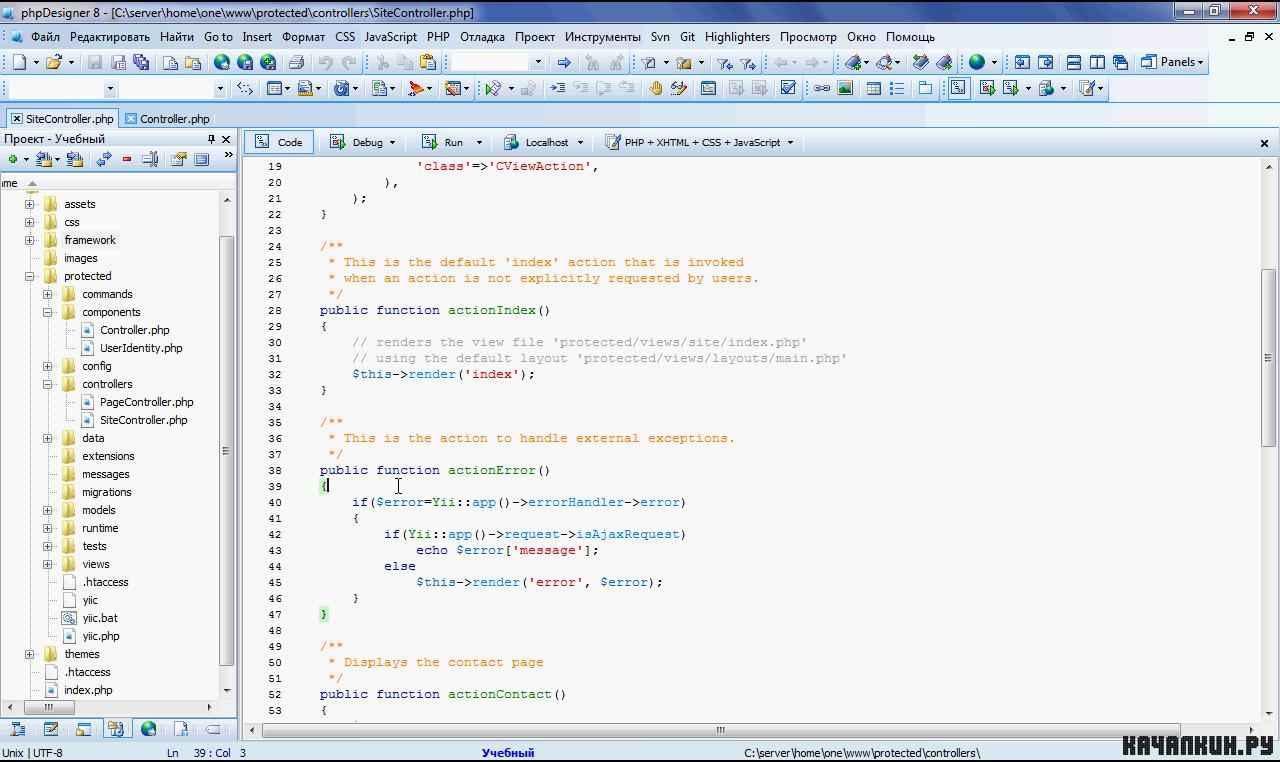
Task: Collapse the controllers folder
Action: click(x=48, y=384)
